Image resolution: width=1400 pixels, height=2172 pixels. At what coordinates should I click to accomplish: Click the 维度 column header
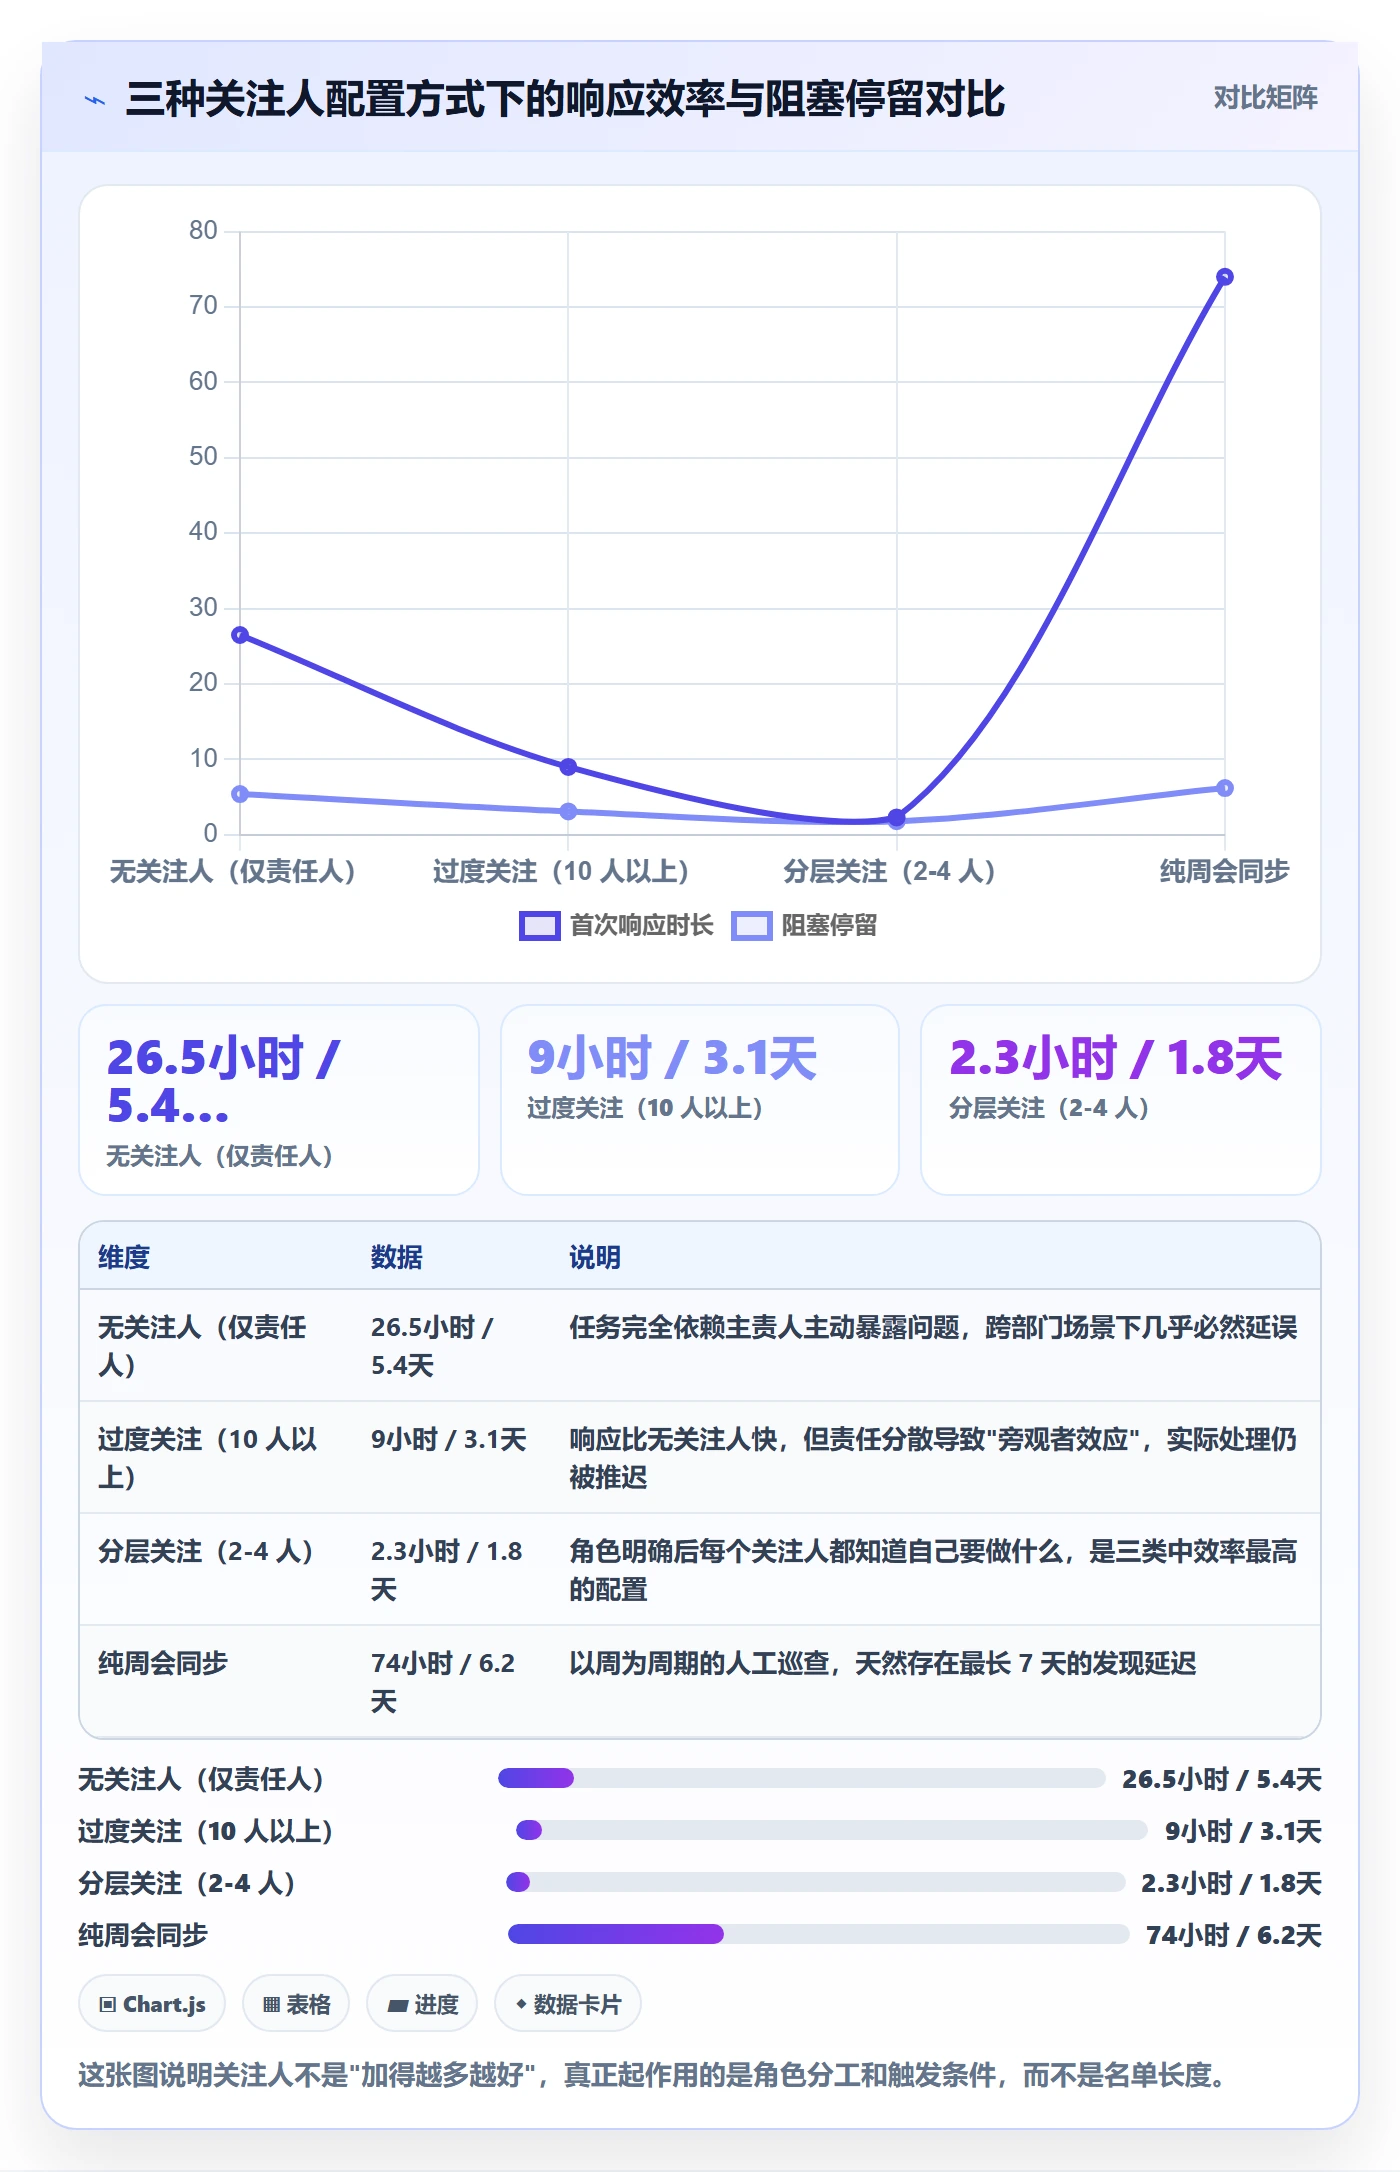pyautogui.click(x=124, y=1257)
